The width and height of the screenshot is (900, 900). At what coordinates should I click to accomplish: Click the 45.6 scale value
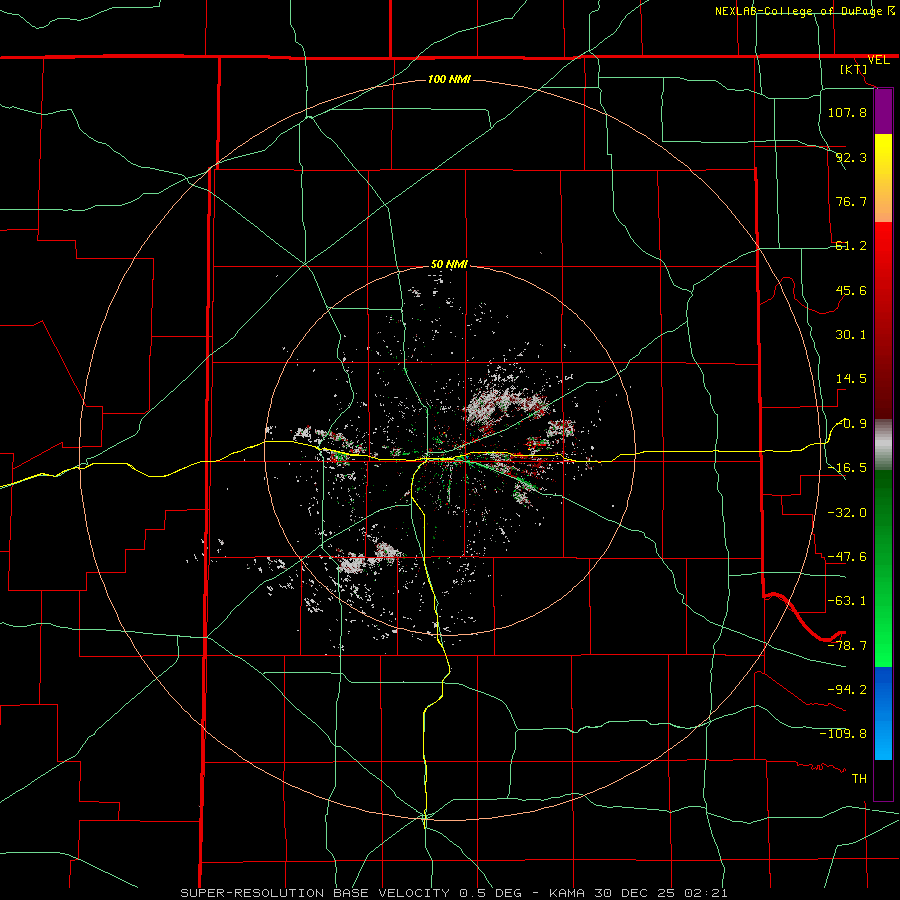851,290
